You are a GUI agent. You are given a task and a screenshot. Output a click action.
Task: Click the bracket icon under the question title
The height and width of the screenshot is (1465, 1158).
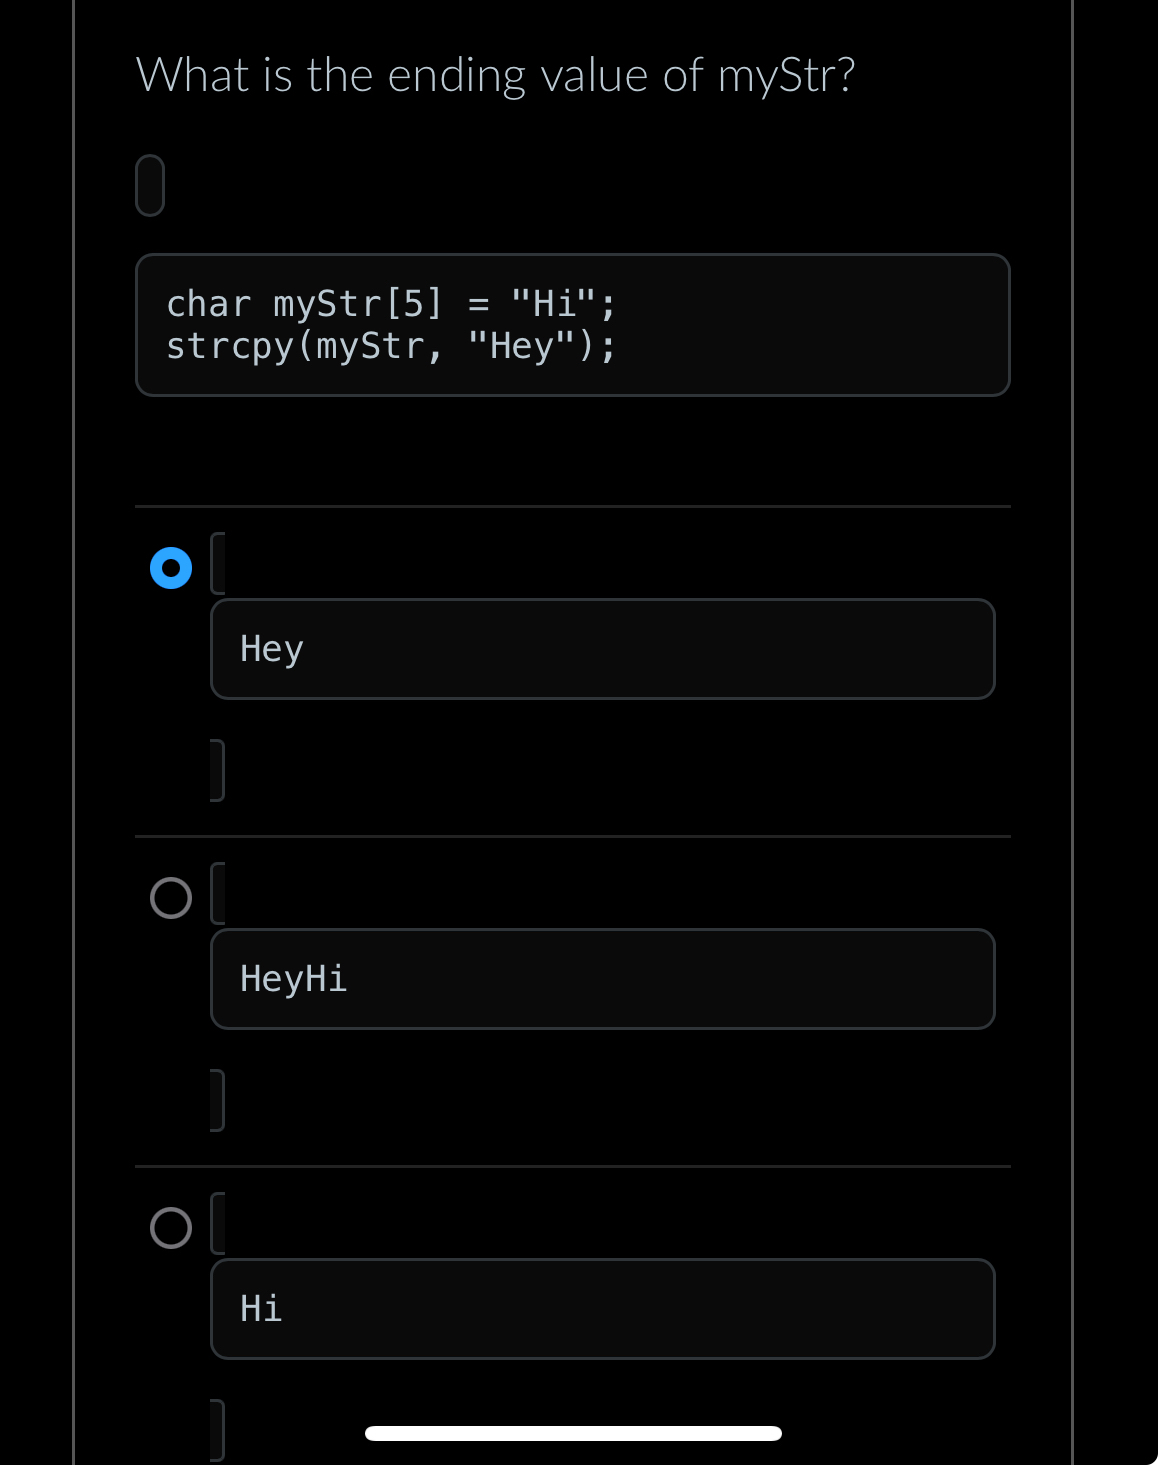pyautogui.click(x=150, y=185)
